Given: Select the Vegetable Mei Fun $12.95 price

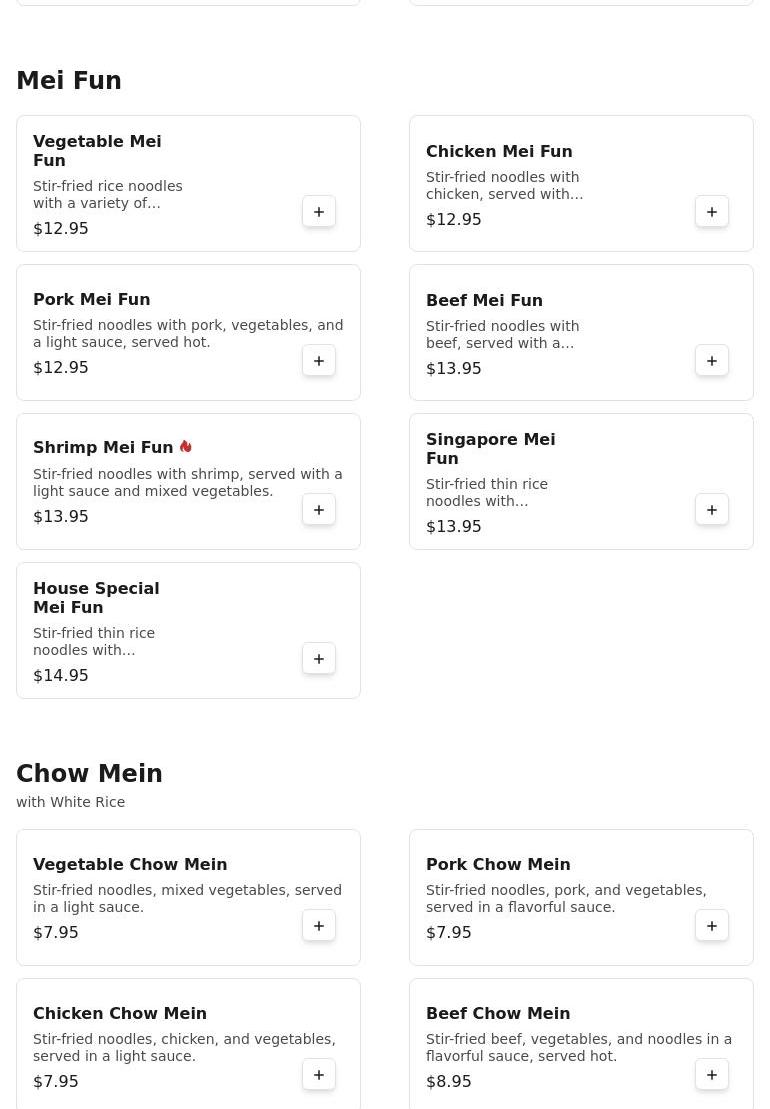Looking at the screenshot, I should click(61, 228).
